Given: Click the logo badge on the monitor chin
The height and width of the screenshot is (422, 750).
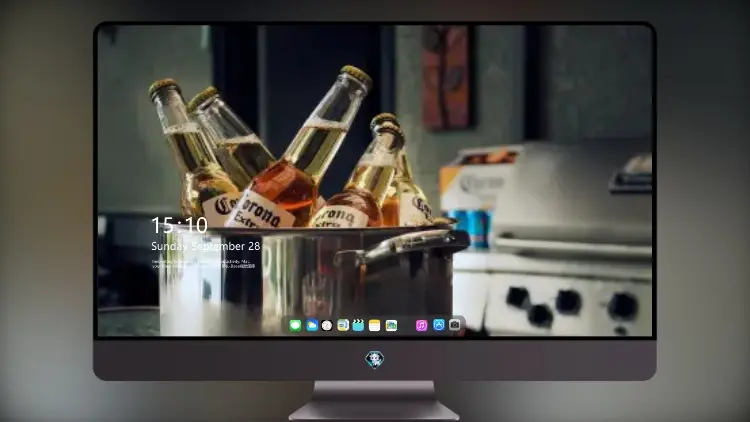Looking at the screenshot, I should 375,359.
